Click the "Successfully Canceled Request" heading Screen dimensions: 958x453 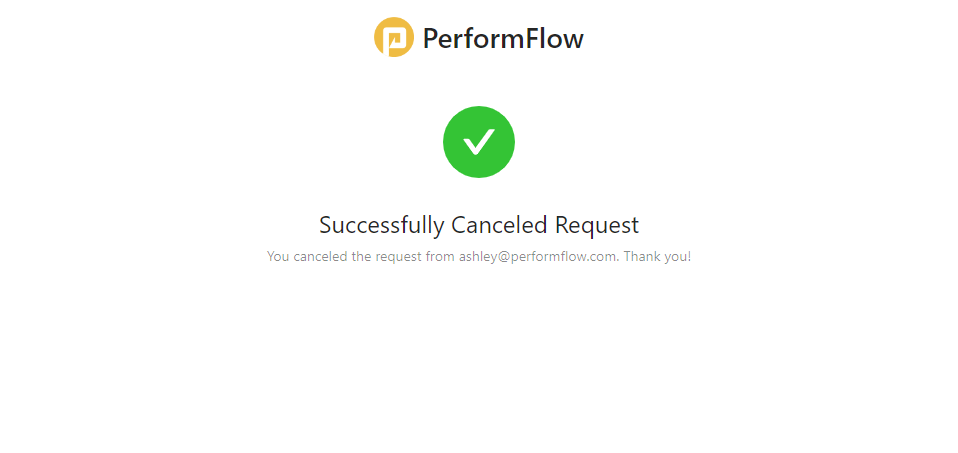(x=479, y=225)
